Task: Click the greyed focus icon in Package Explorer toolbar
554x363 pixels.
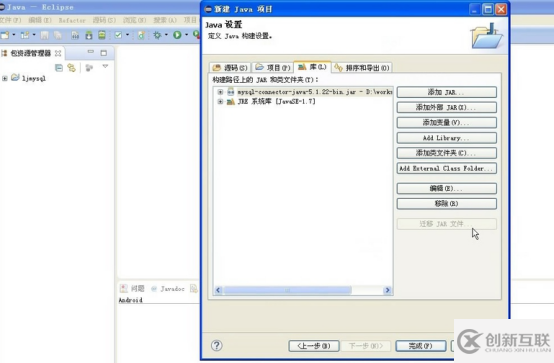Action: (x=89, y=68)
